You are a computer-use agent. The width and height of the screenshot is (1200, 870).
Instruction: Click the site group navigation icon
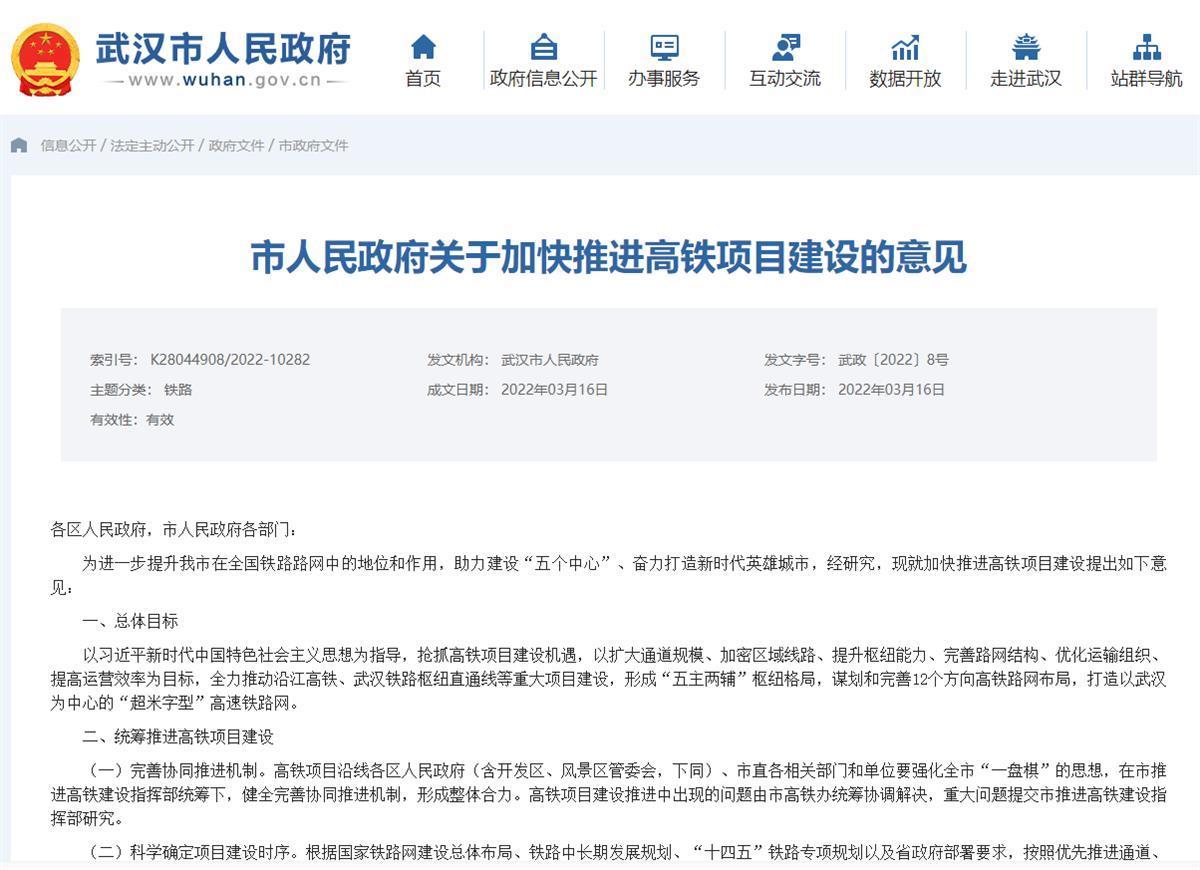(1146, 47)
